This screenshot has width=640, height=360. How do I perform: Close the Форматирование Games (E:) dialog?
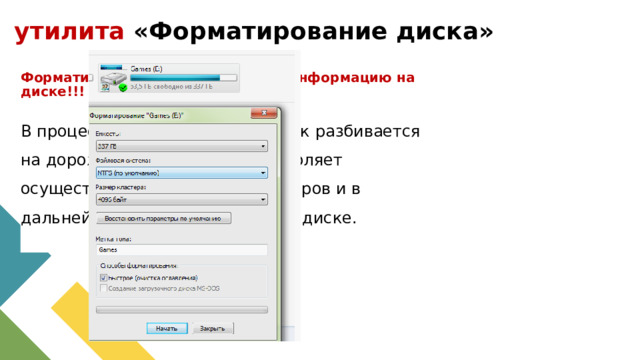click(264, 113)
